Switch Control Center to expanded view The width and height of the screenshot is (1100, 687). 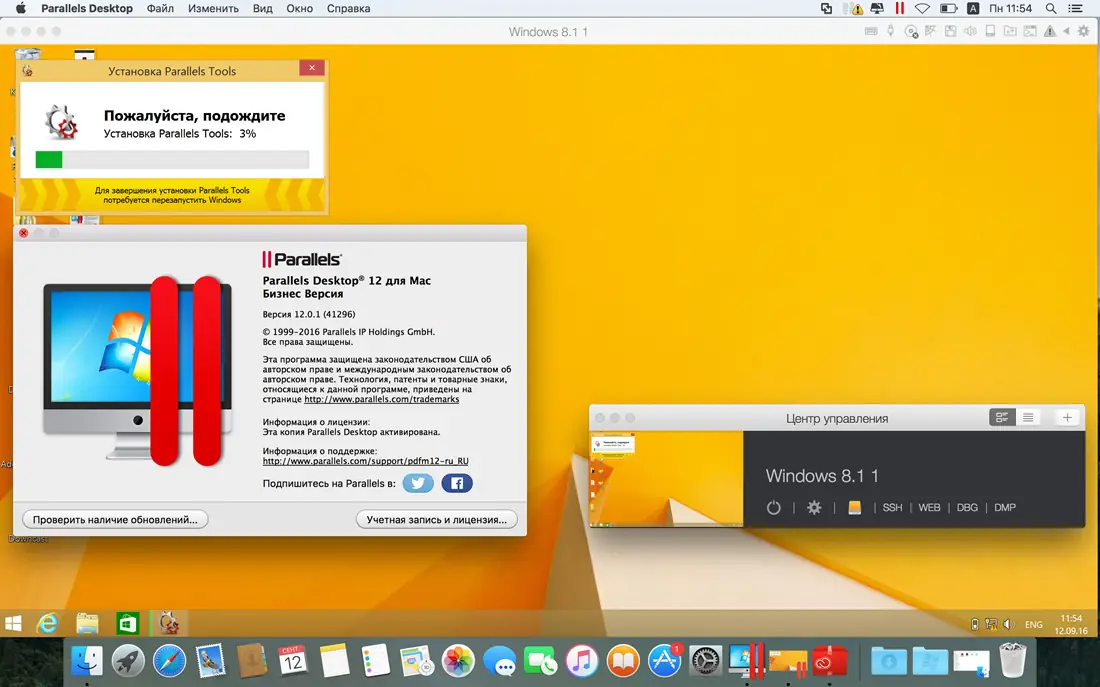(x=1002, y=418)
